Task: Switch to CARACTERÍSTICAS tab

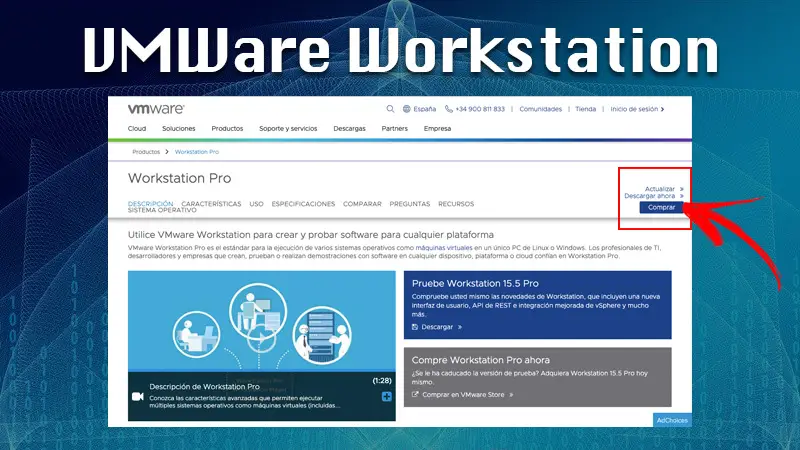Action: tap(211, 204)
